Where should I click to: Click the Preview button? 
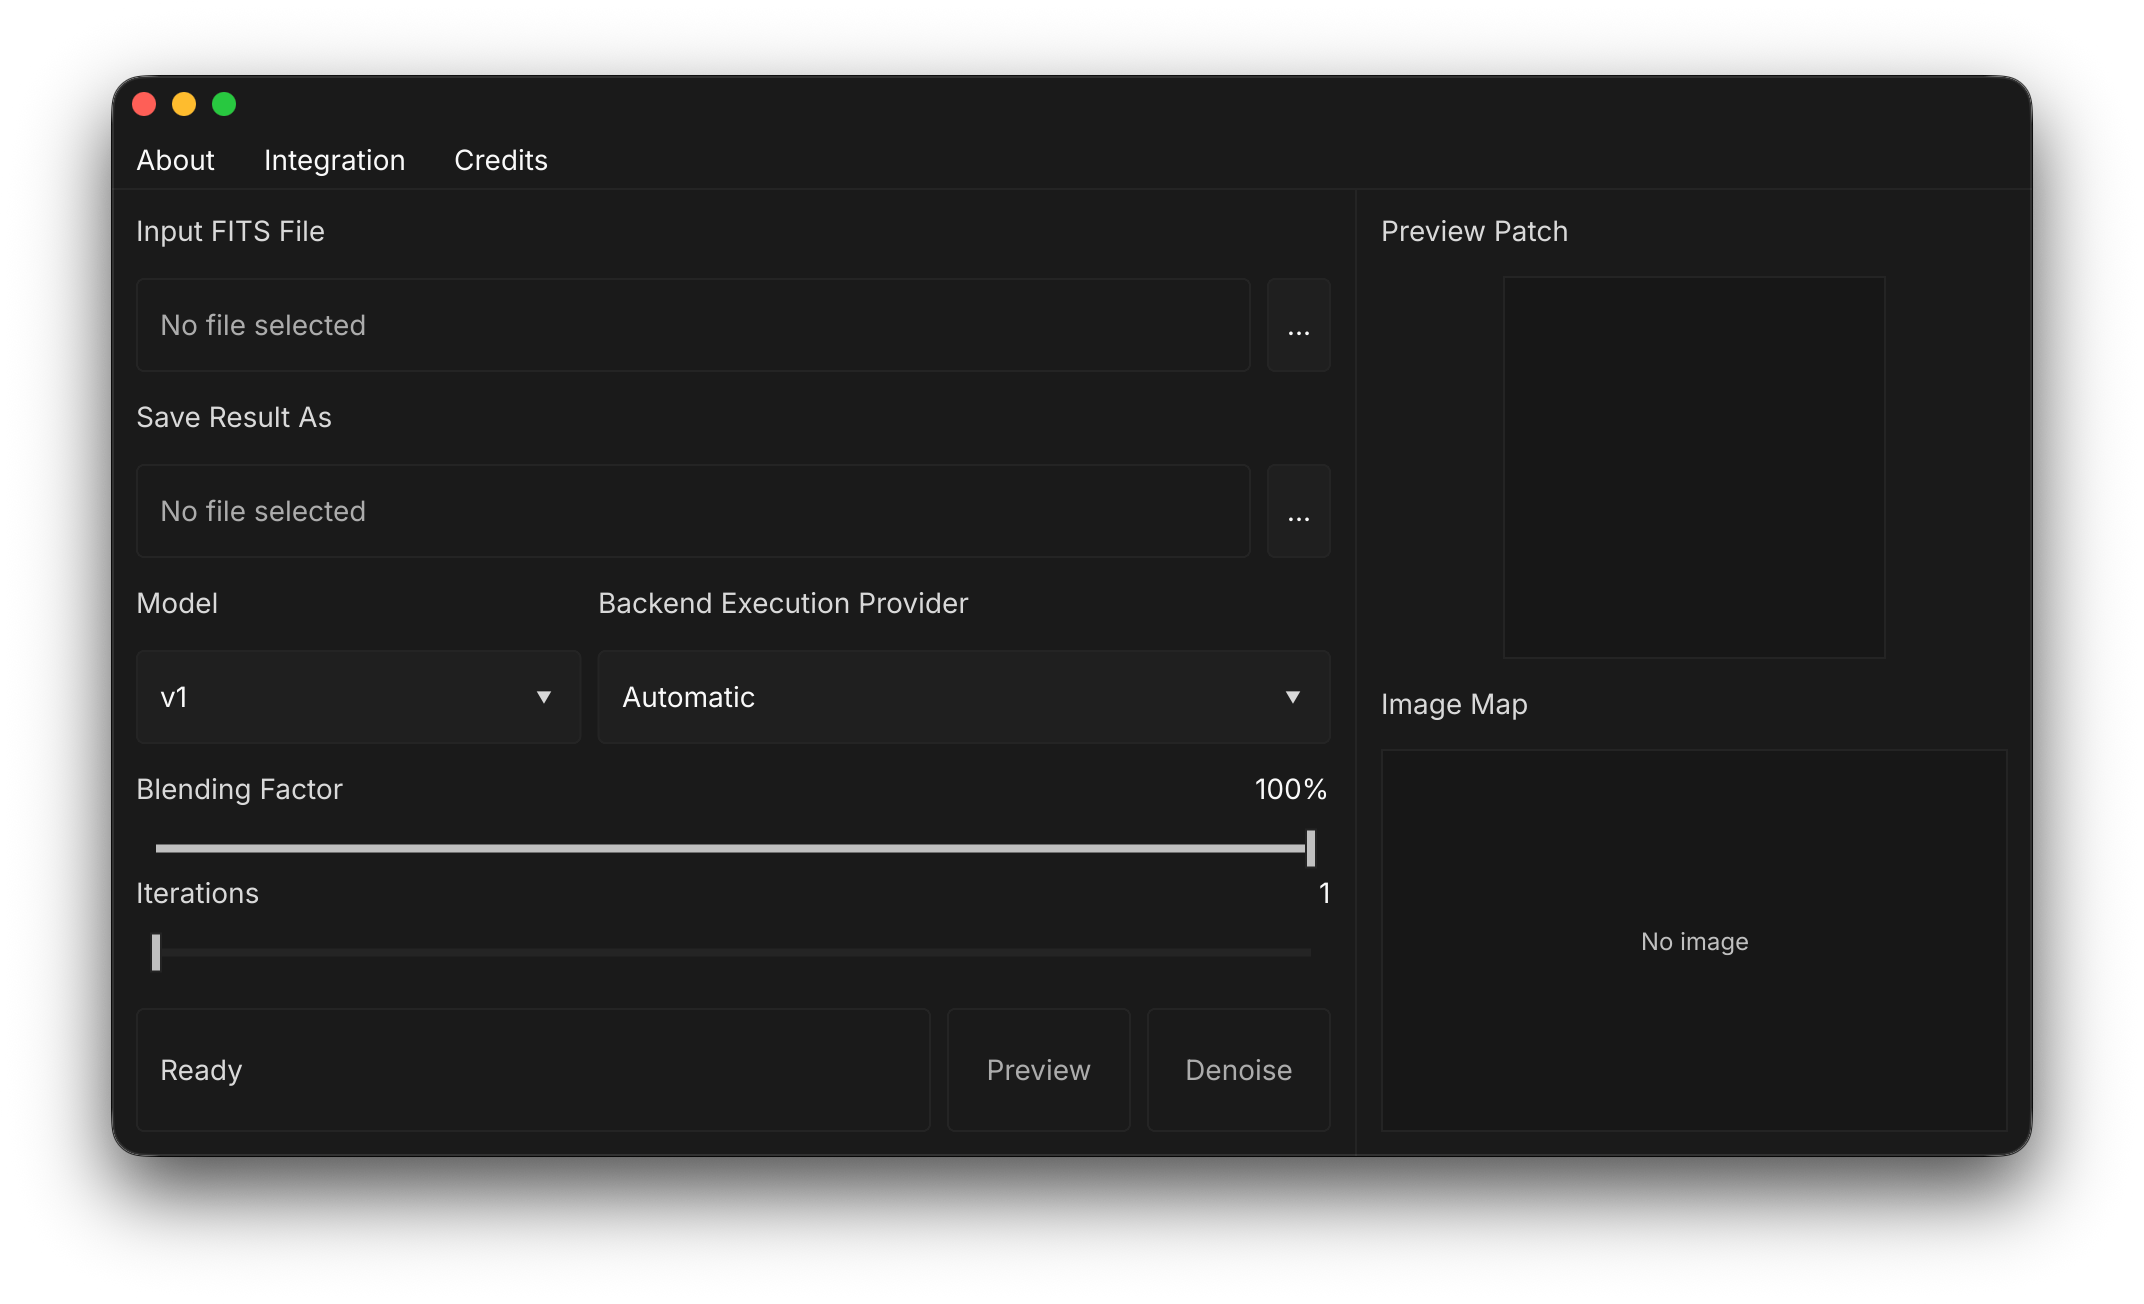1038,1070
